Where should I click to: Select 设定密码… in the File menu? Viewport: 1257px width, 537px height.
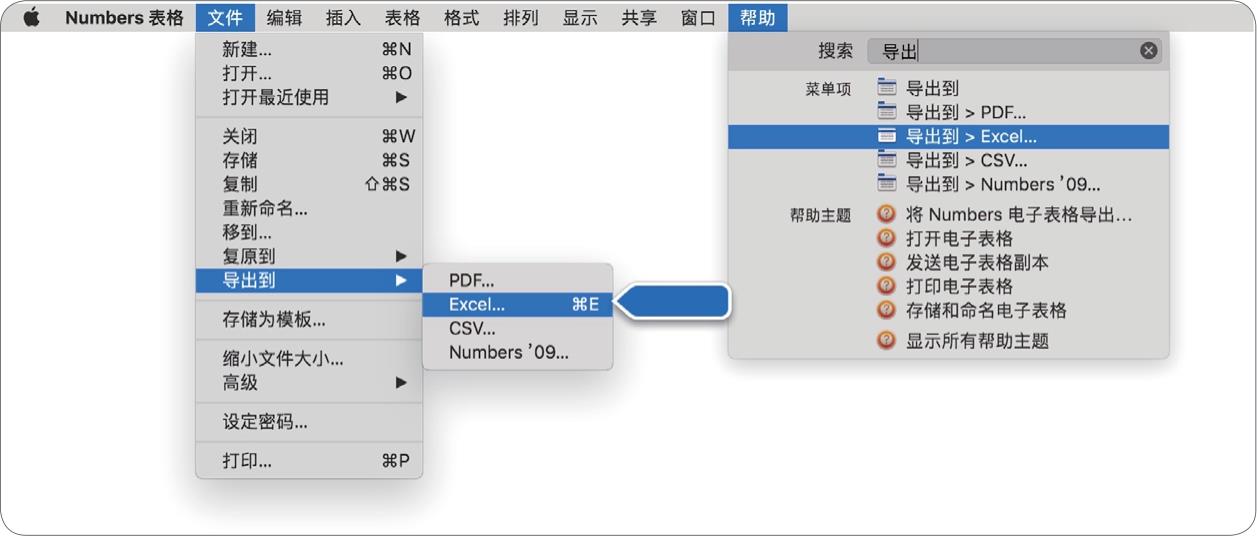pyautogui.click(x=265, y=422)
